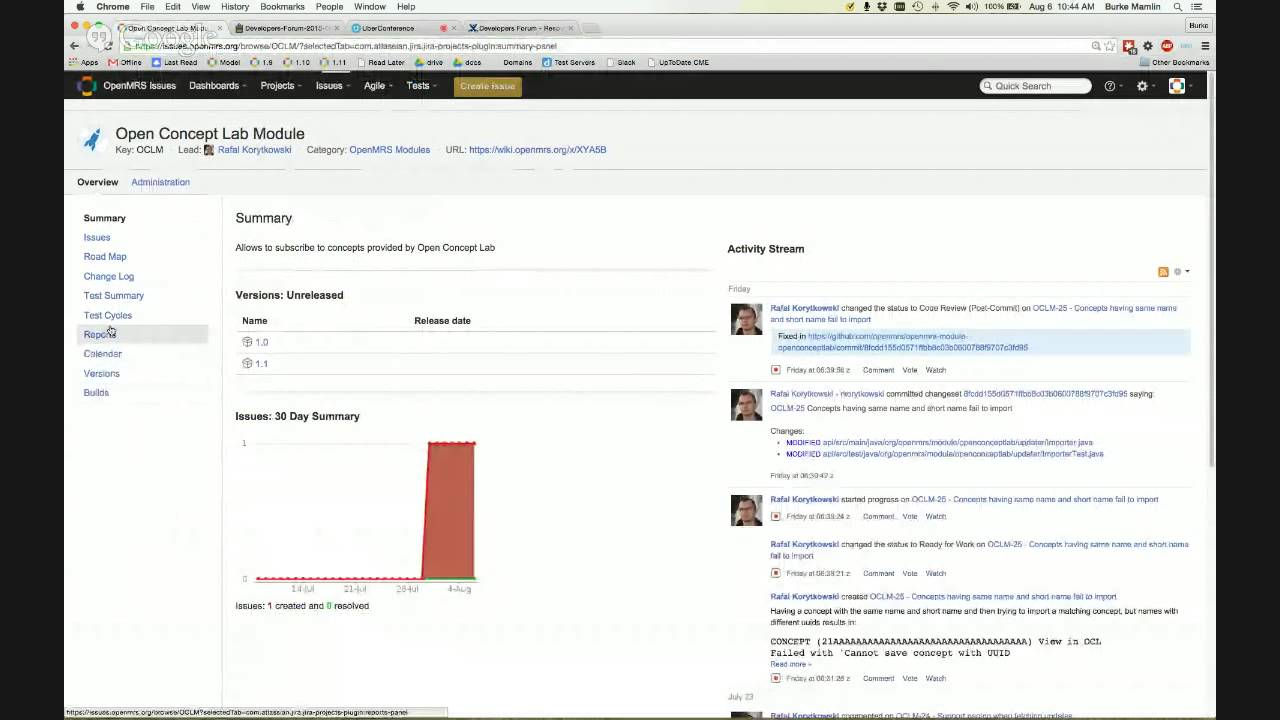Click the AdBlock Plus extension icon
1280x720 pixels.
[x=1166, y=46]
